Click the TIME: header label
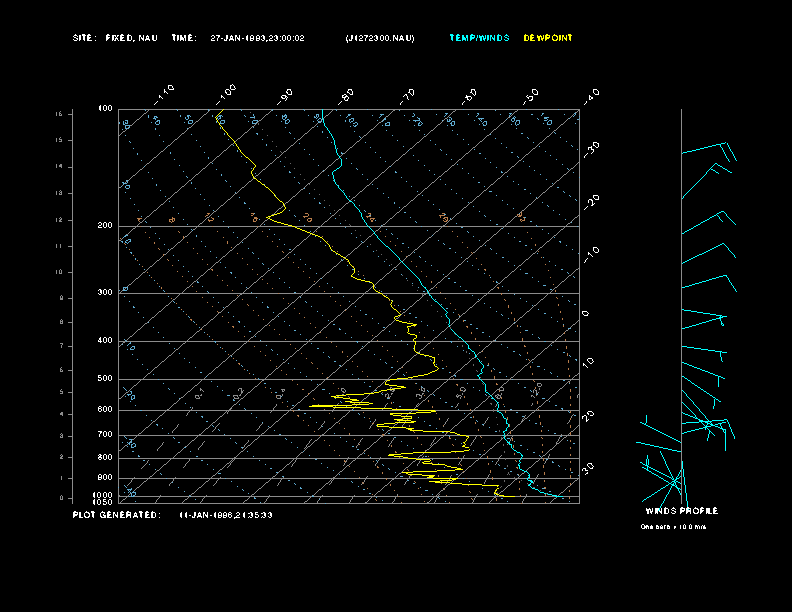This screenshot has height=612, width=792. click(183, 38)
